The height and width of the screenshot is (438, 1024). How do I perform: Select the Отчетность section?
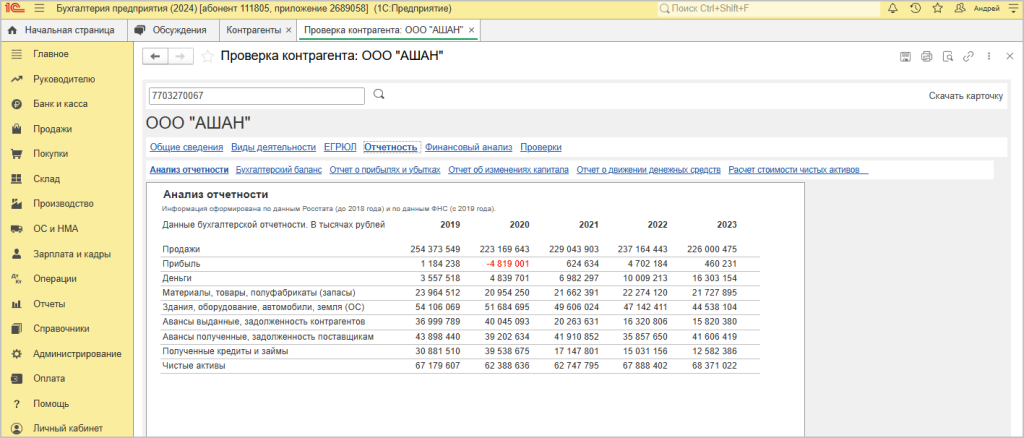pos(391,147)
